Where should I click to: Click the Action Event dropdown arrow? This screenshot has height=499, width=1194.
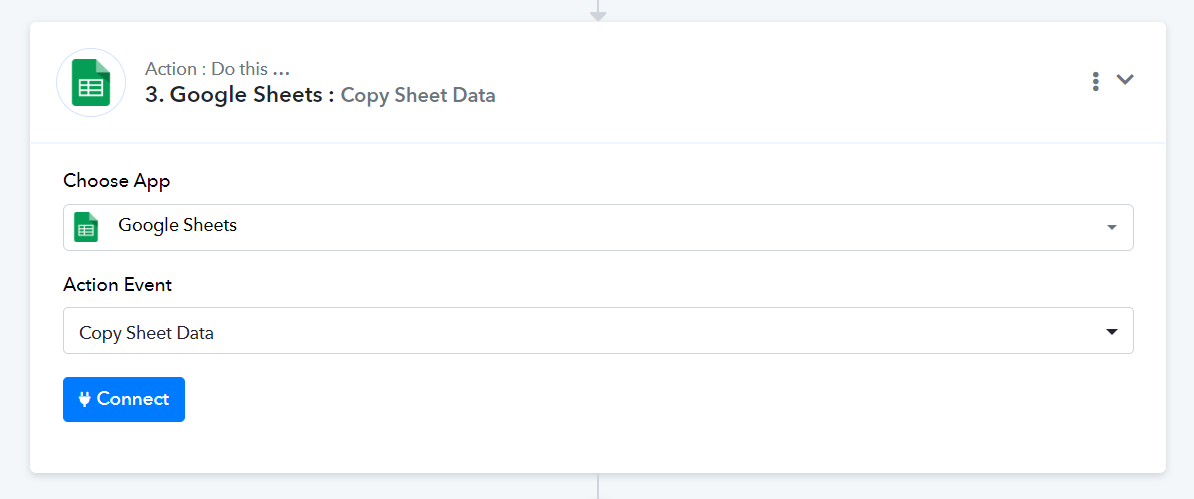pyautogui.click(x=1111, y=332)
